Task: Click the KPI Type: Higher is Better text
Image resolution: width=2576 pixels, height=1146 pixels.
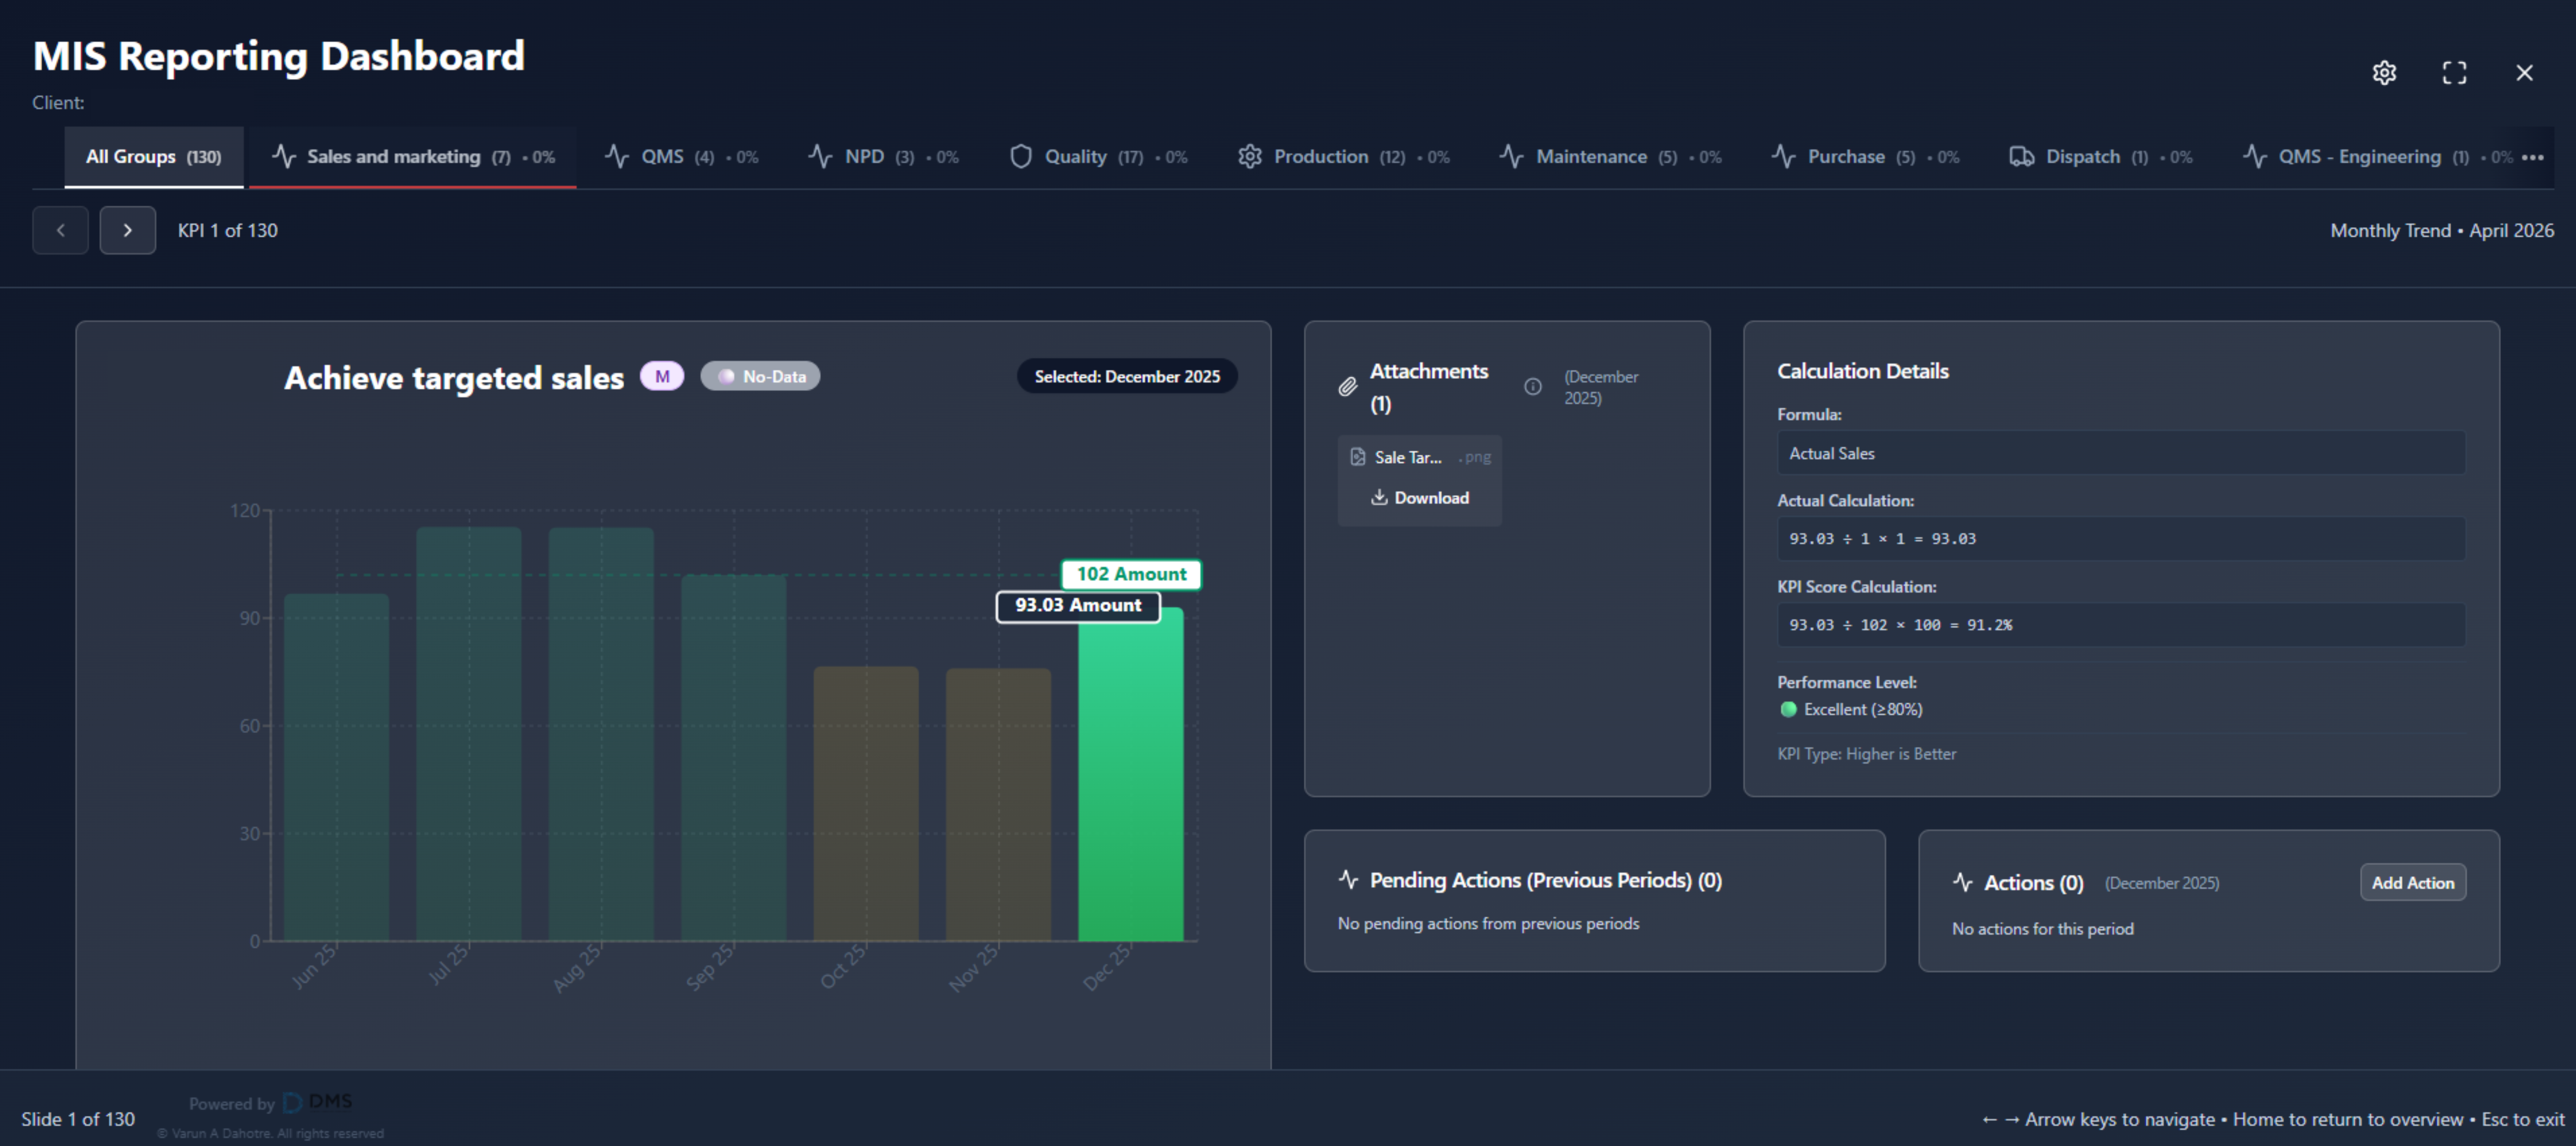Action: click(1866, 754)
